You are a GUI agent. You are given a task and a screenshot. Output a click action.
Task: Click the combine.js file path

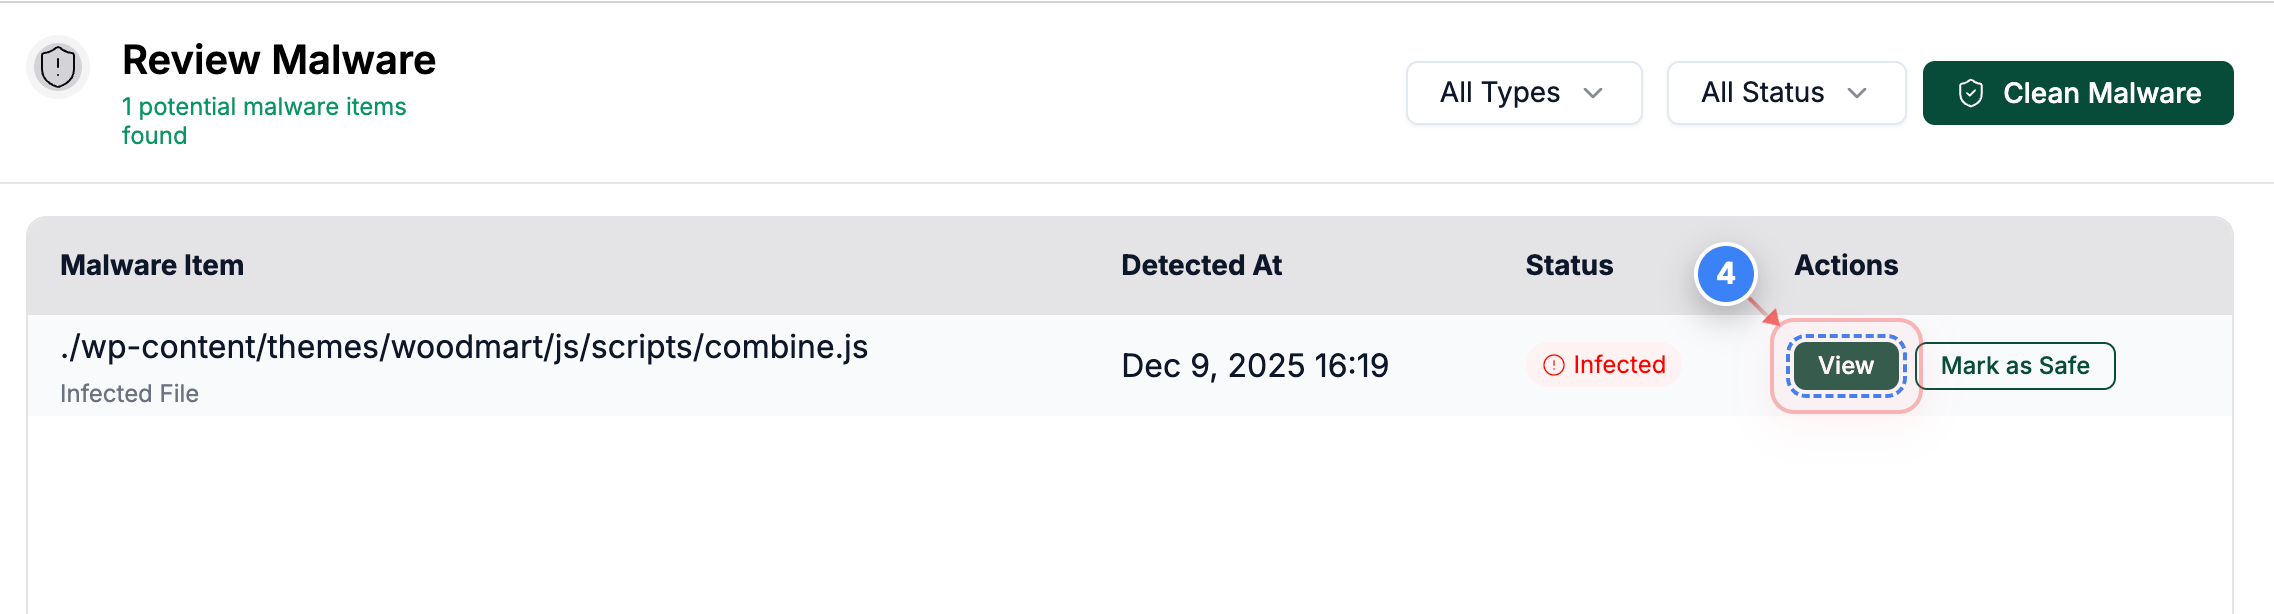click(463, 347)
